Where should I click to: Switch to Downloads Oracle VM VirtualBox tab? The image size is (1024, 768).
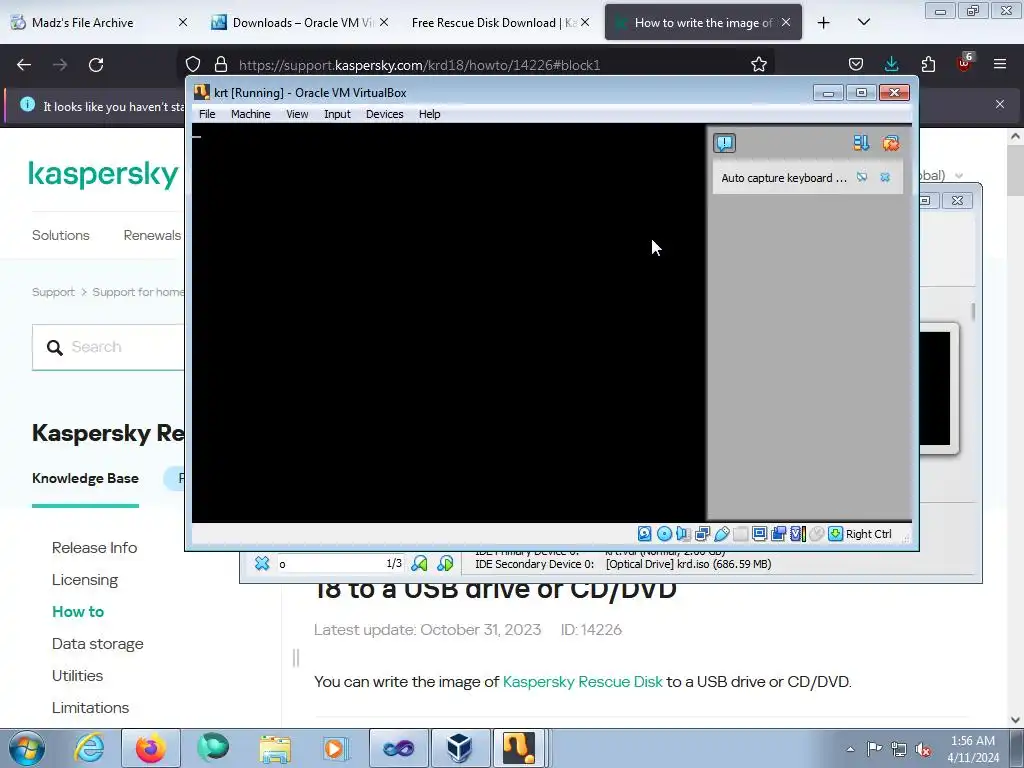coord(300,22)
